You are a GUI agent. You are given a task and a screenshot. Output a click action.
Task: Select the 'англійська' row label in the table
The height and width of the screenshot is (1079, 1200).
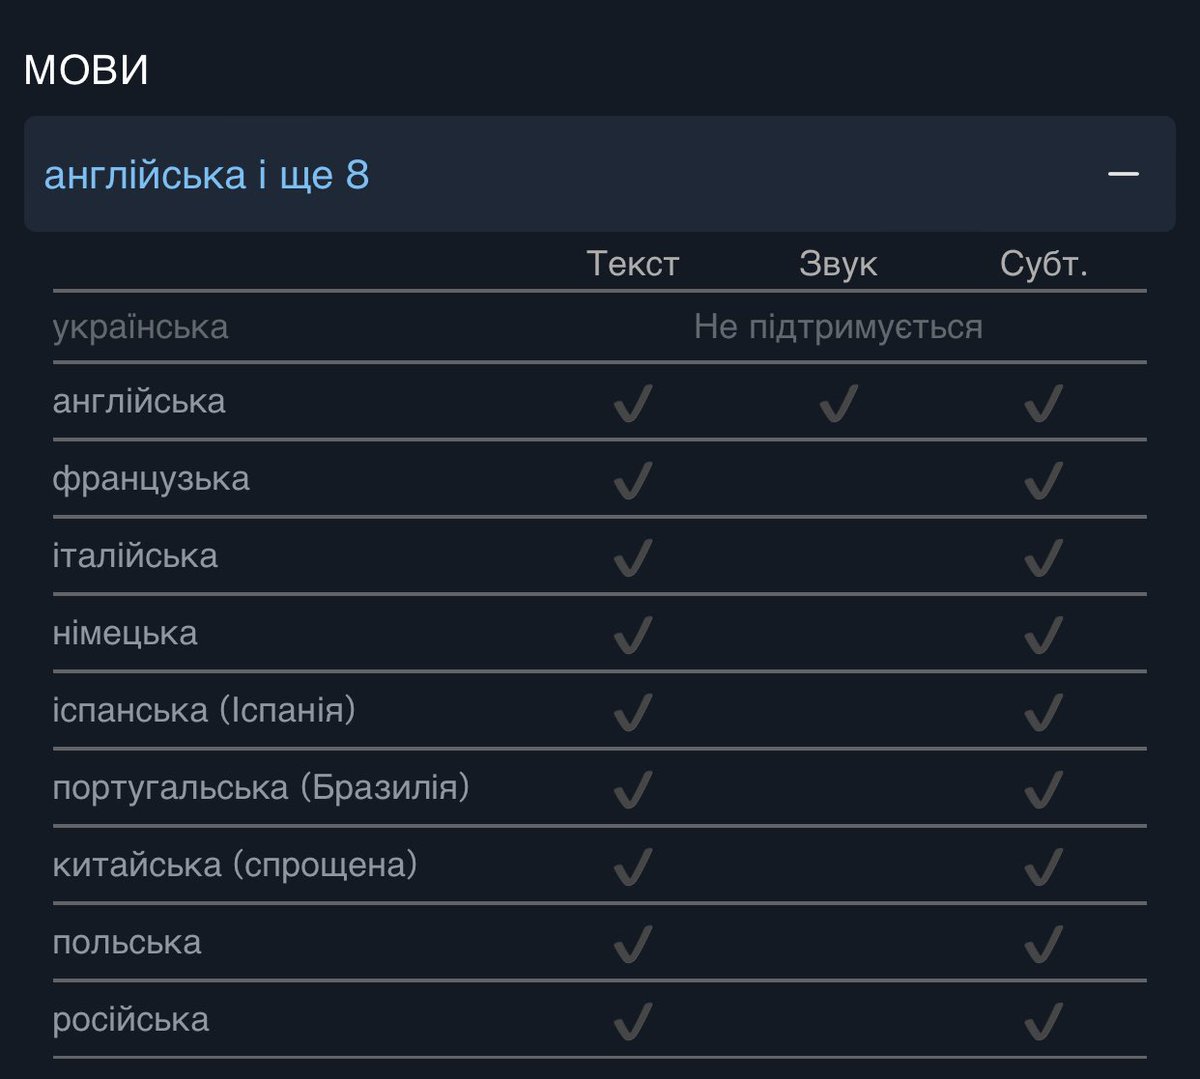coord(139,402)
